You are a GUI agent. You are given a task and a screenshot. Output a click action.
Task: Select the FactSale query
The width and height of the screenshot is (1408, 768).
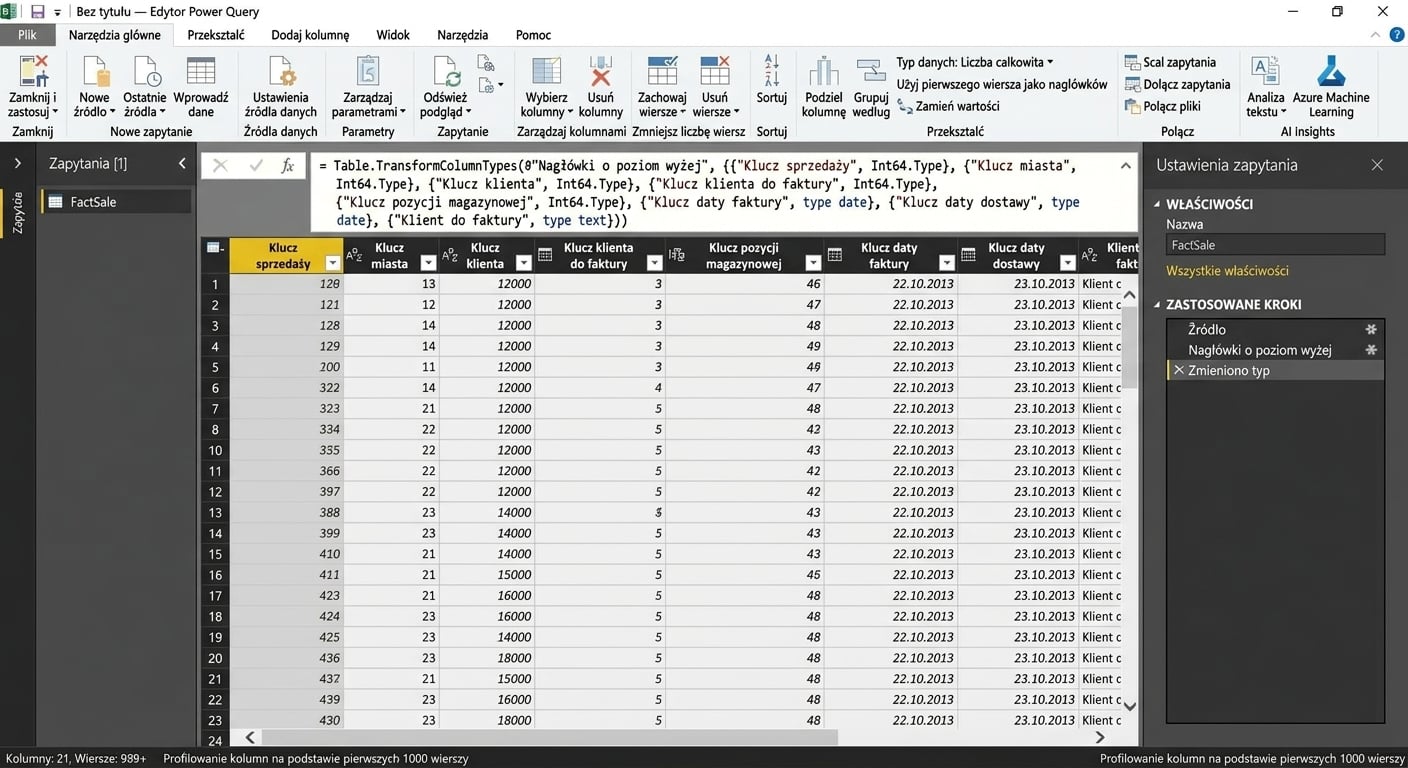(116, 202)
